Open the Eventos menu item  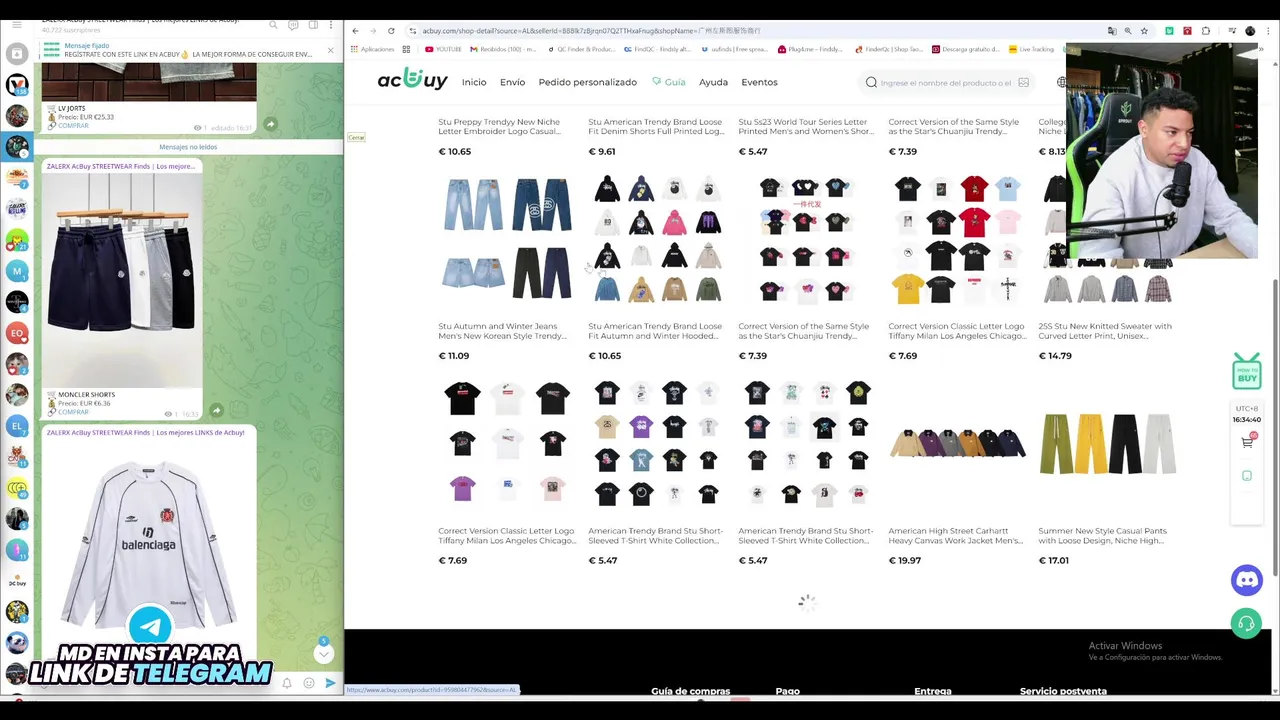(759, 82)
